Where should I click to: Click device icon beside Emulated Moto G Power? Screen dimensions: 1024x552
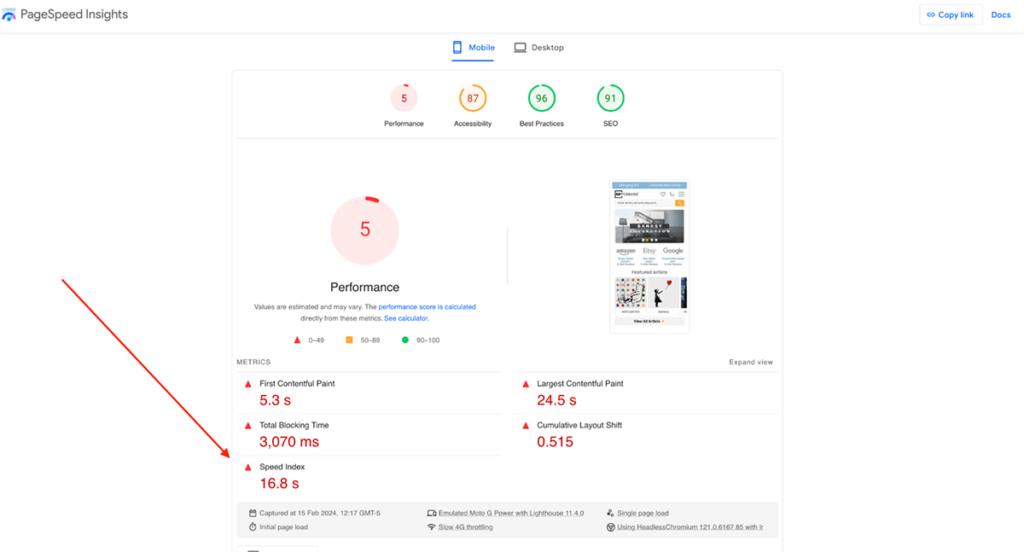(x=432, y=513)
